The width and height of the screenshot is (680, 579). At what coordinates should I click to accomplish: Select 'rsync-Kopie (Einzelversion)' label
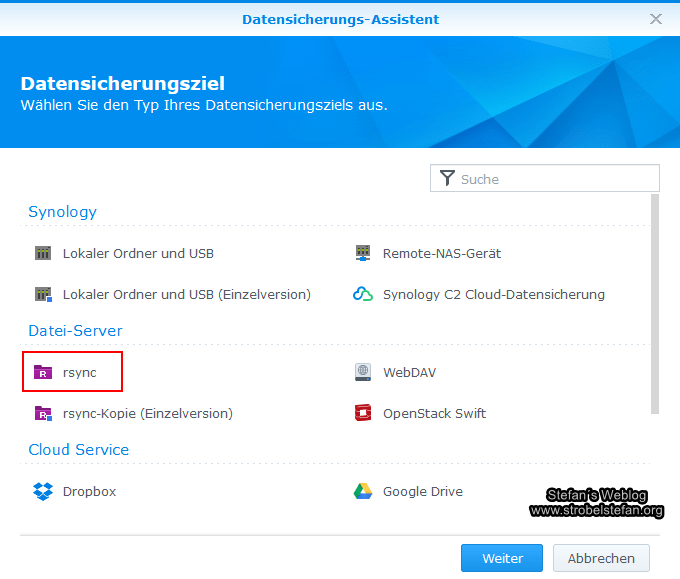148,414
